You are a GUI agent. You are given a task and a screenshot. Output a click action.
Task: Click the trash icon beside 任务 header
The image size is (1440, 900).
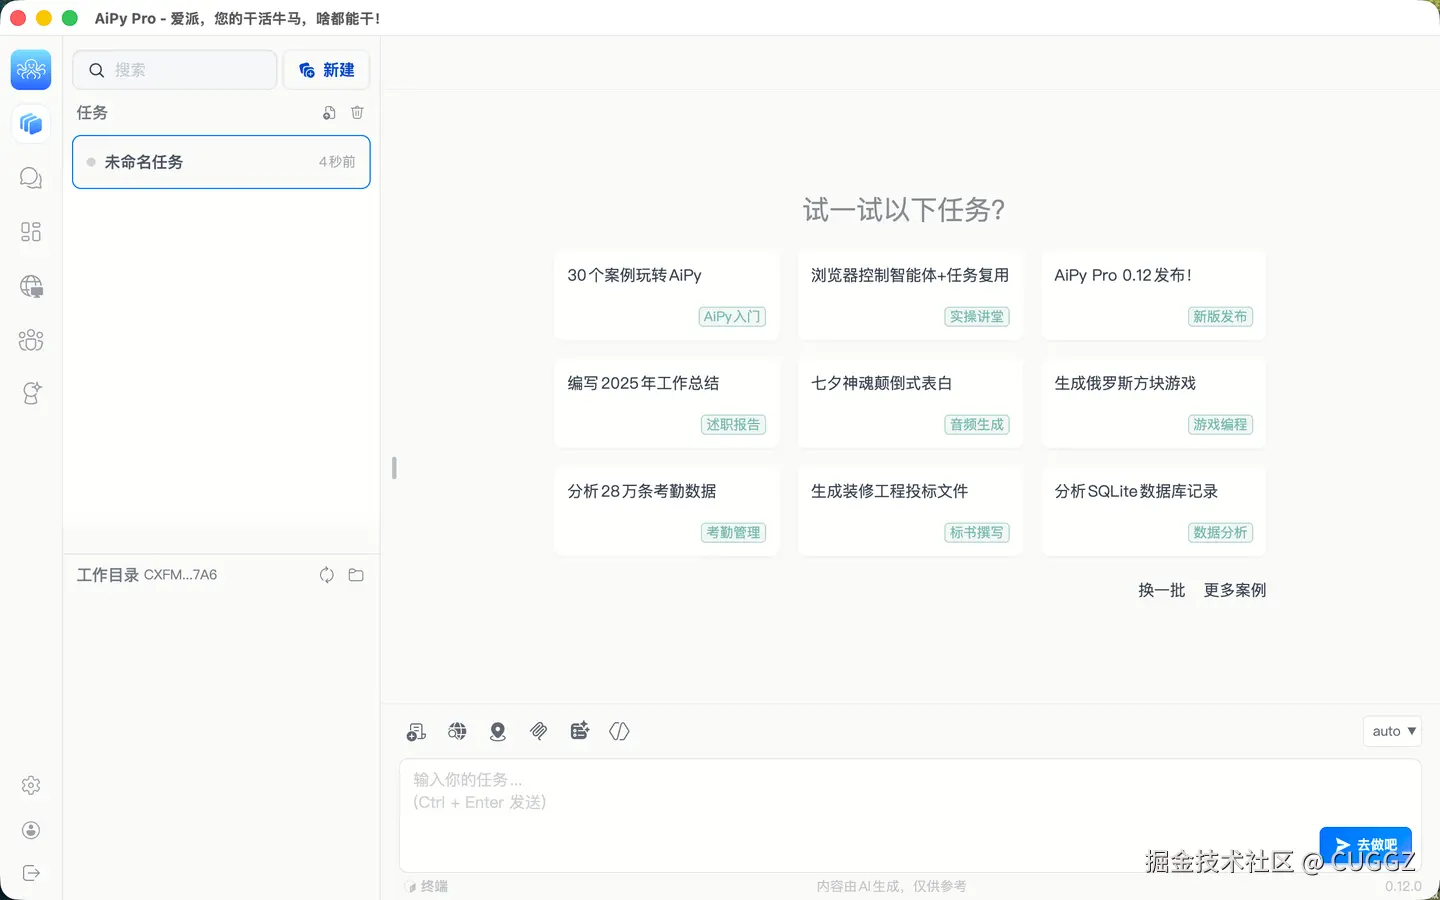[357, 113]
